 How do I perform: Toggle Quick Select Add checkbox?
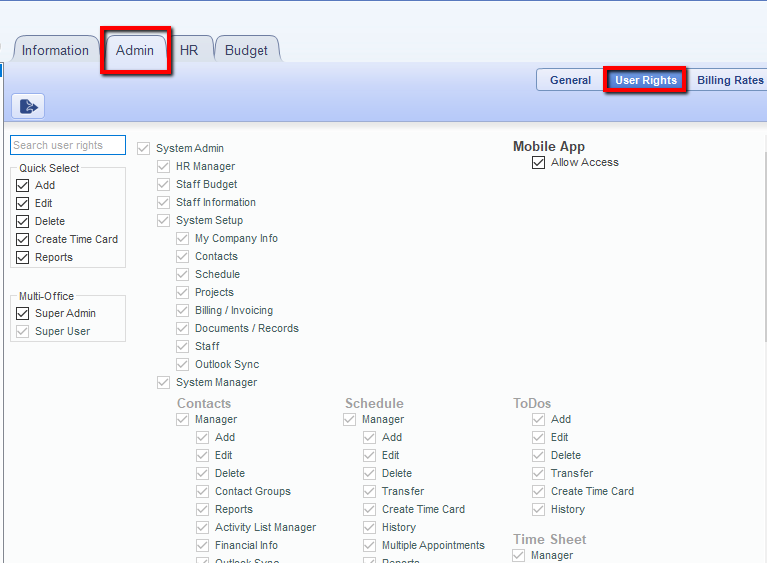coord(23,185)
